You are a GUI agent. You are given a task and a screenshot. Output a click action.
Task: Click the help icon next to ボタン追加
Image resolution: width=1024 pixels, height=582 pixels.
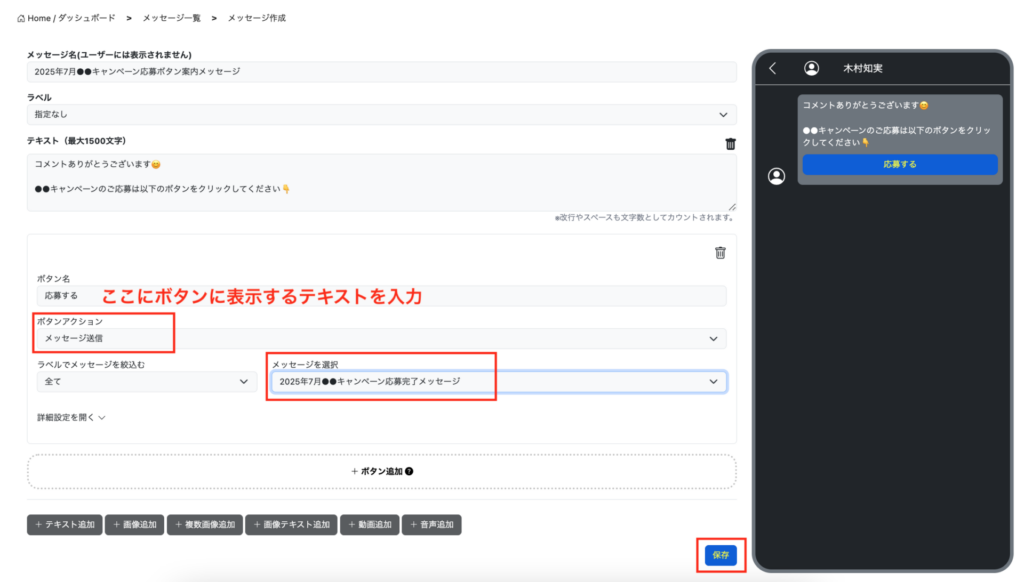(x=409, y=472)
